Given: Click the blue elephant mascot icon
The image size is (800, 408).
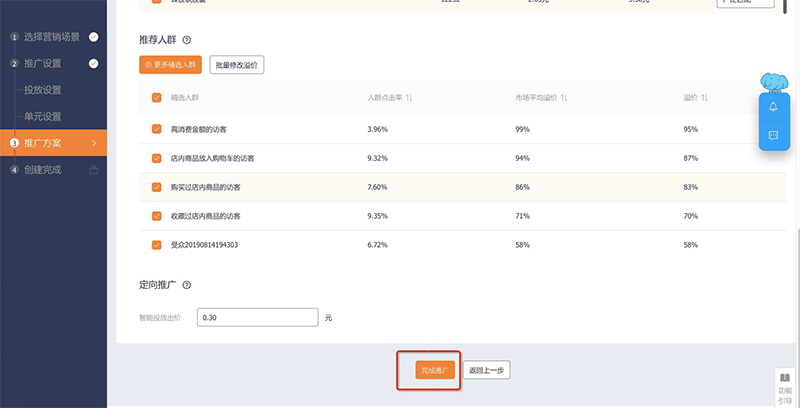Looking at the screenshot, I should (x=773, y=82).
